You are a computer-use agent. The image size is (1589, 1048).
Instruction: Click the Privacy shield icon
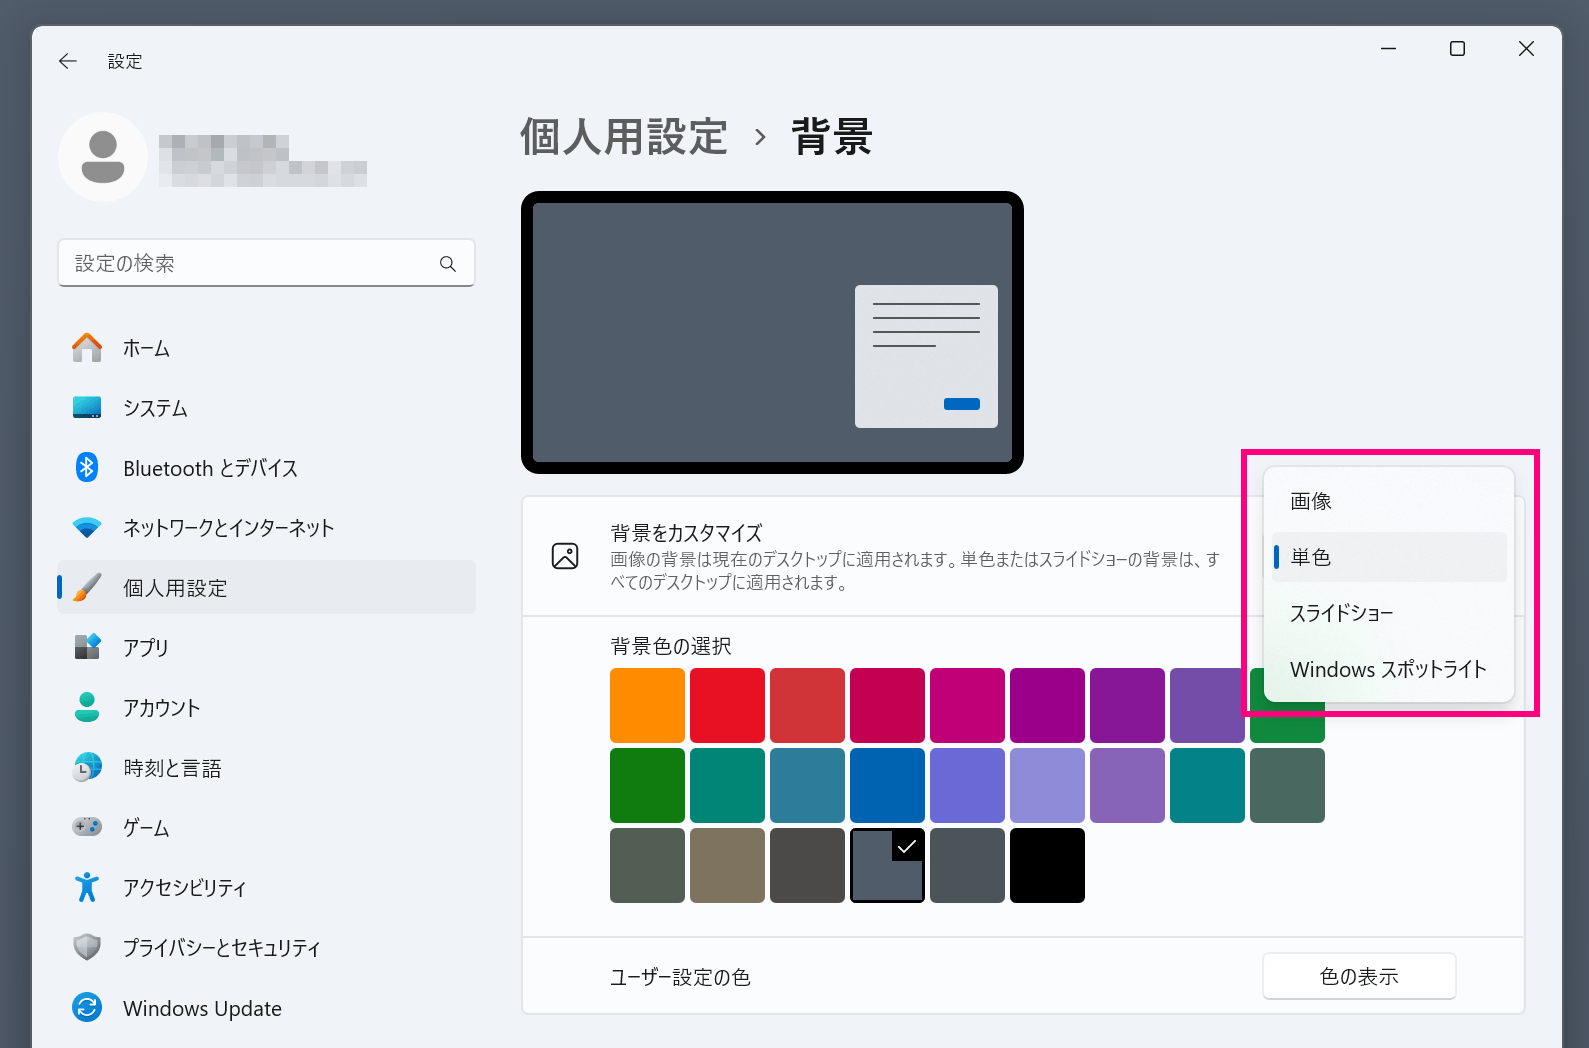(x=87, y=947)
